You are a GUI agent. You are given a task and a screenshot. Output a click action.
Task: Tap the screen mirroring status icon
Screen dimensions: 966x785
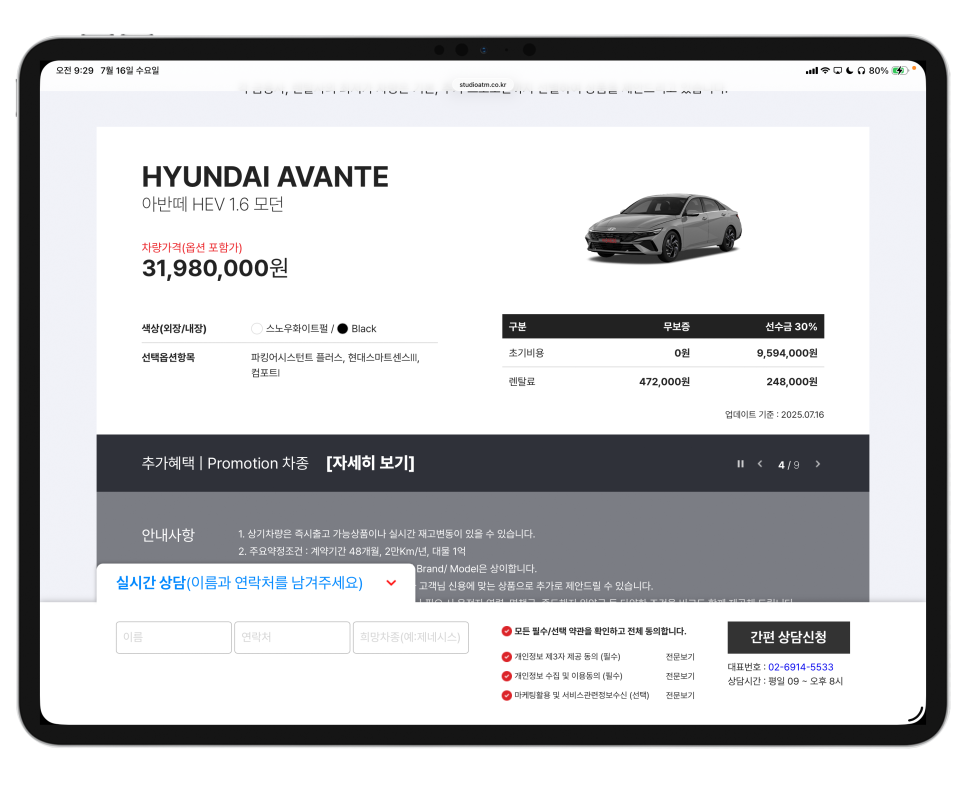[837, 71]
